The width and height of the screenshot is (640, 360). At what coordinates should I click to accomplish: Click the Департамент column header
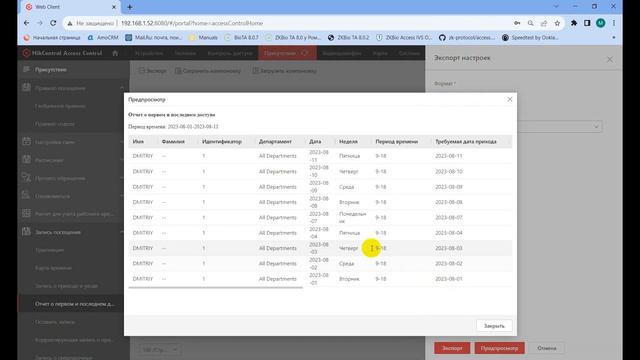(x=275, y=141)
